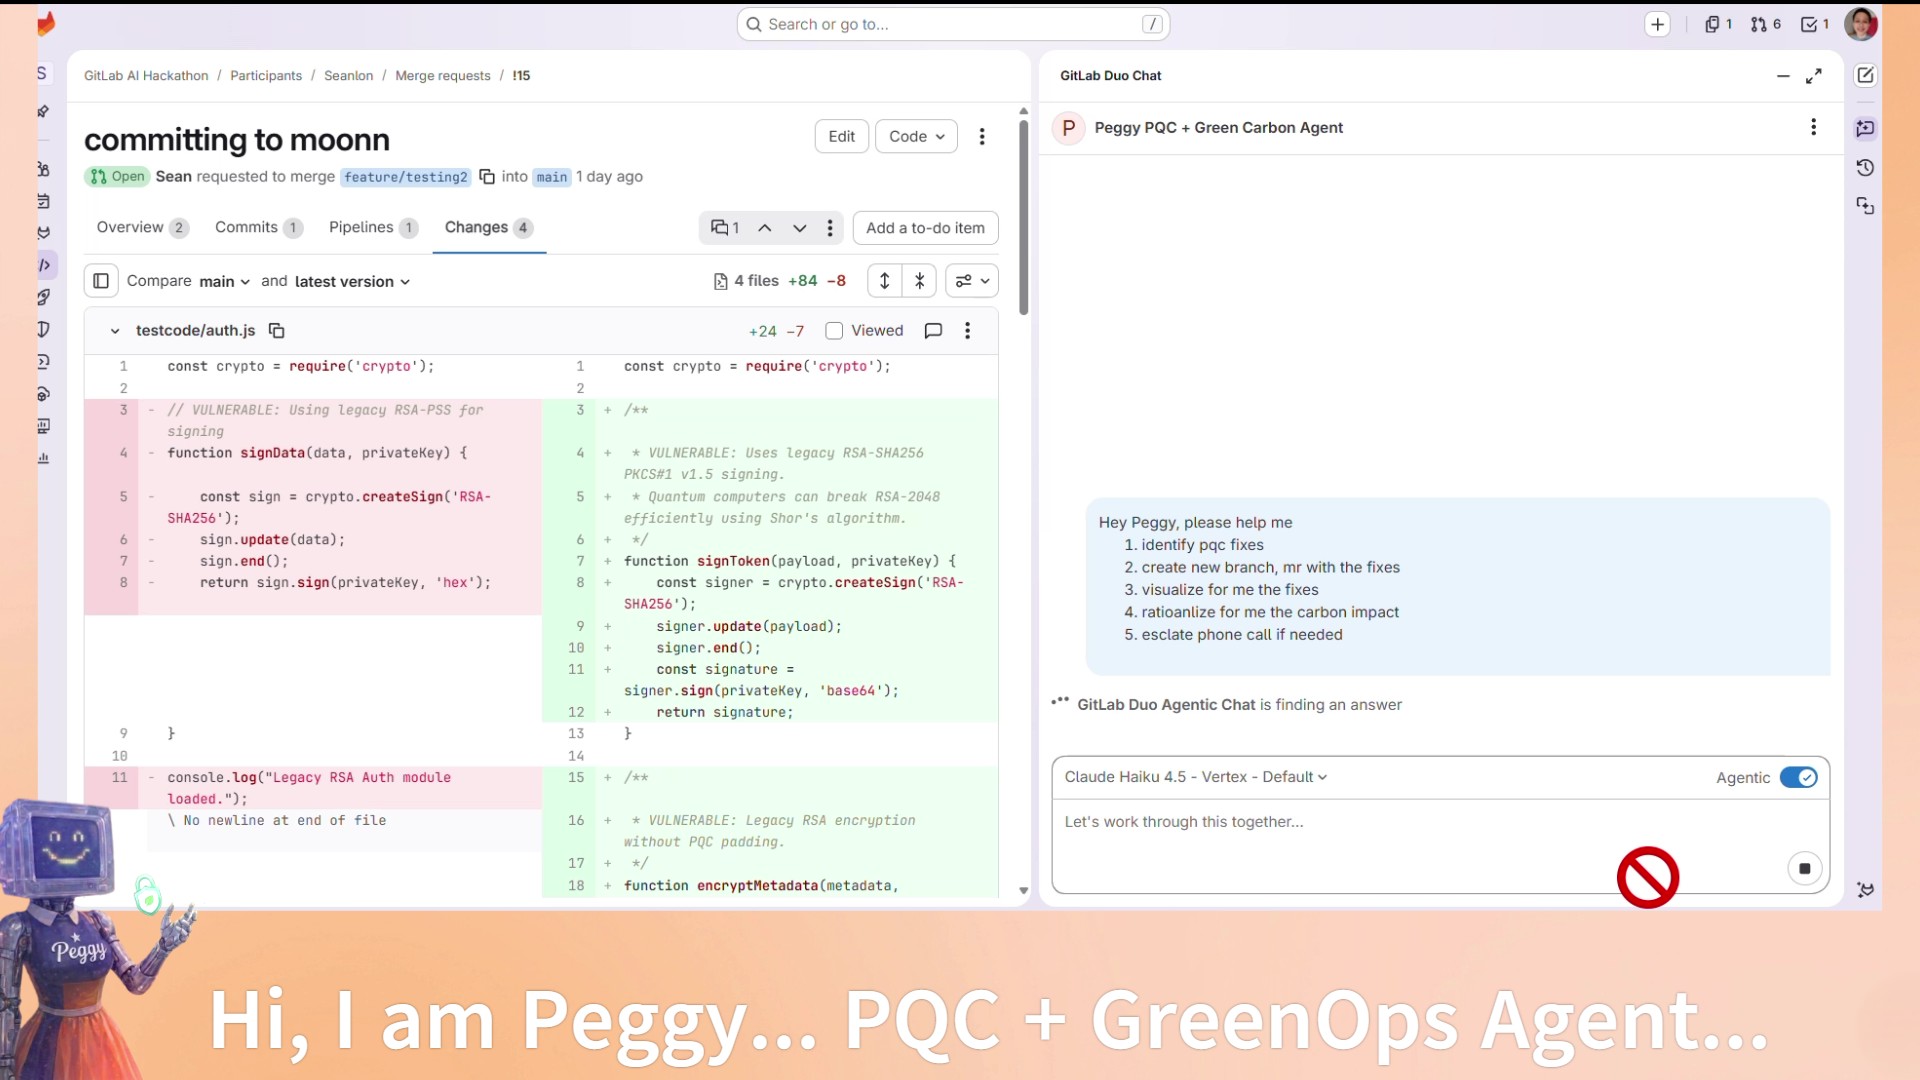The height and width of the screenshot is (1080, 1920).
Task: Go to next comment thread
Action: (799, 228)
